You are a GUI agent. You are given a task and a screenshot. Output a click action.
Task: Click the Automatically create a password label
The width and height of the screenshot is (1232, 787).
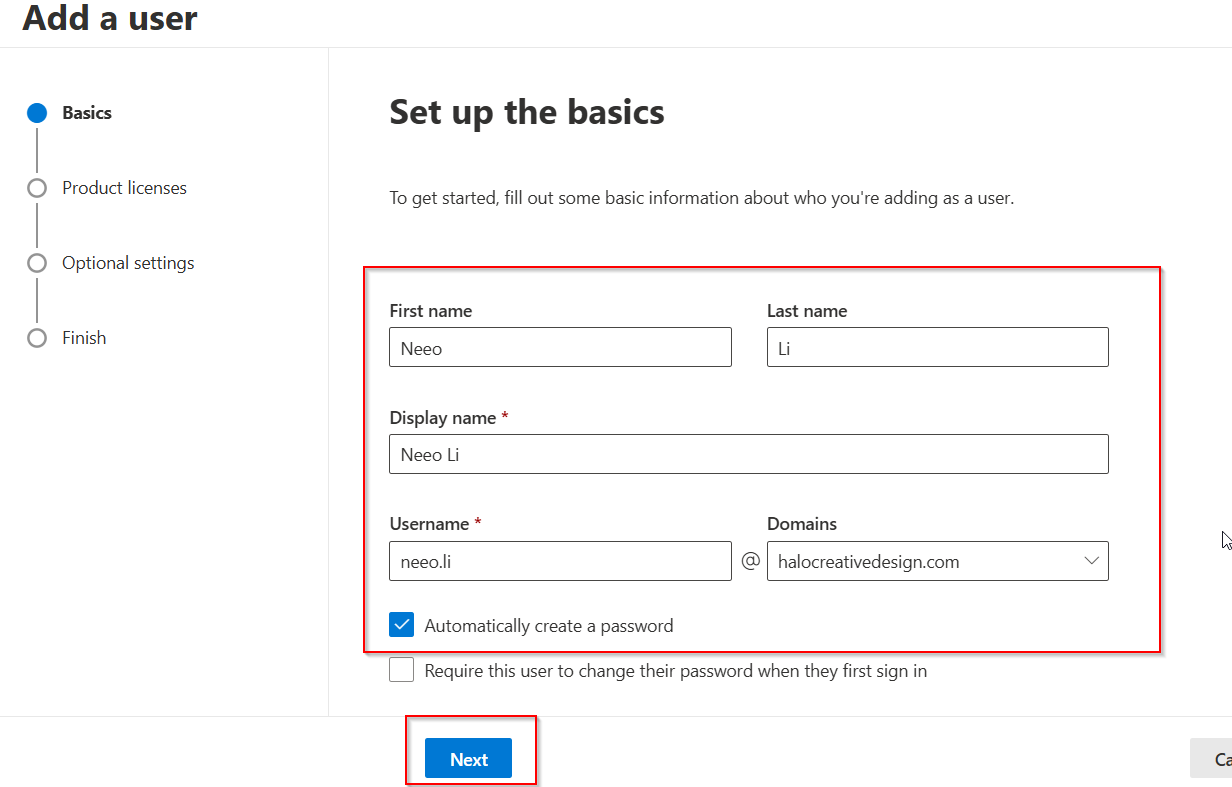point(548,626)
